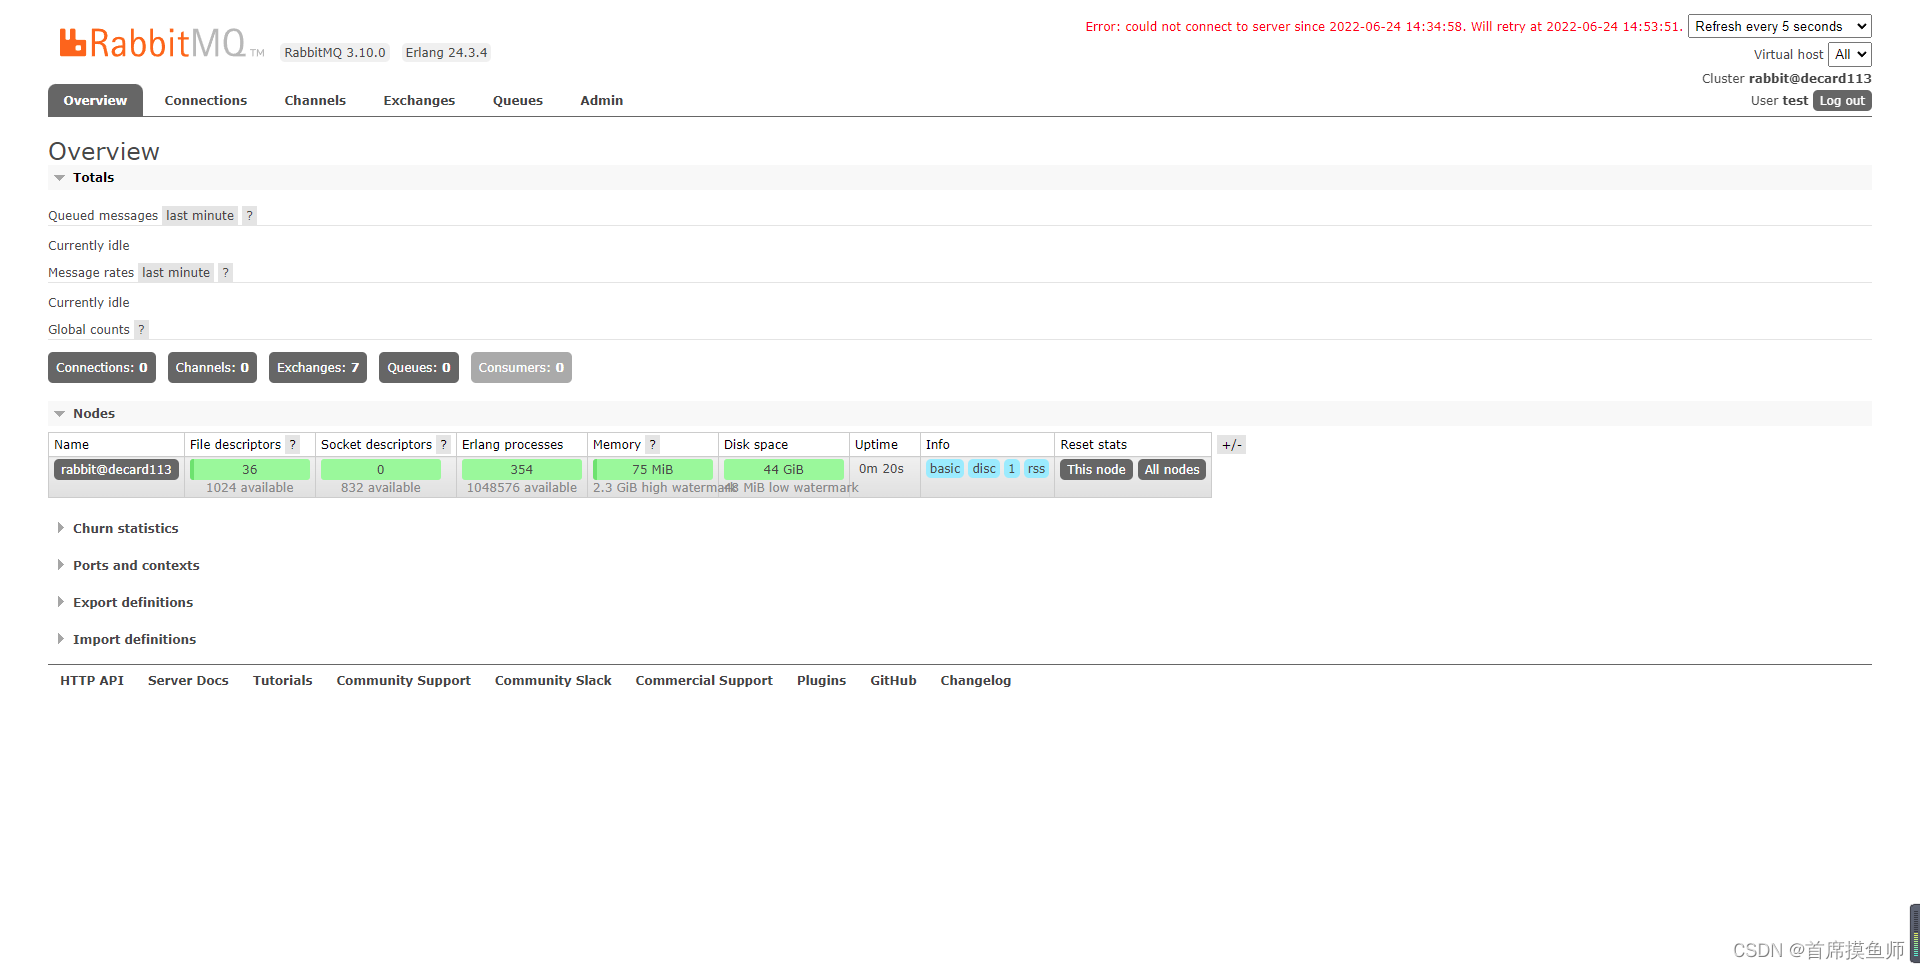This screenshot has width=1920, height=969.
Task: Click the Memory 75 MiB usage bar
Action: [653, 470]
